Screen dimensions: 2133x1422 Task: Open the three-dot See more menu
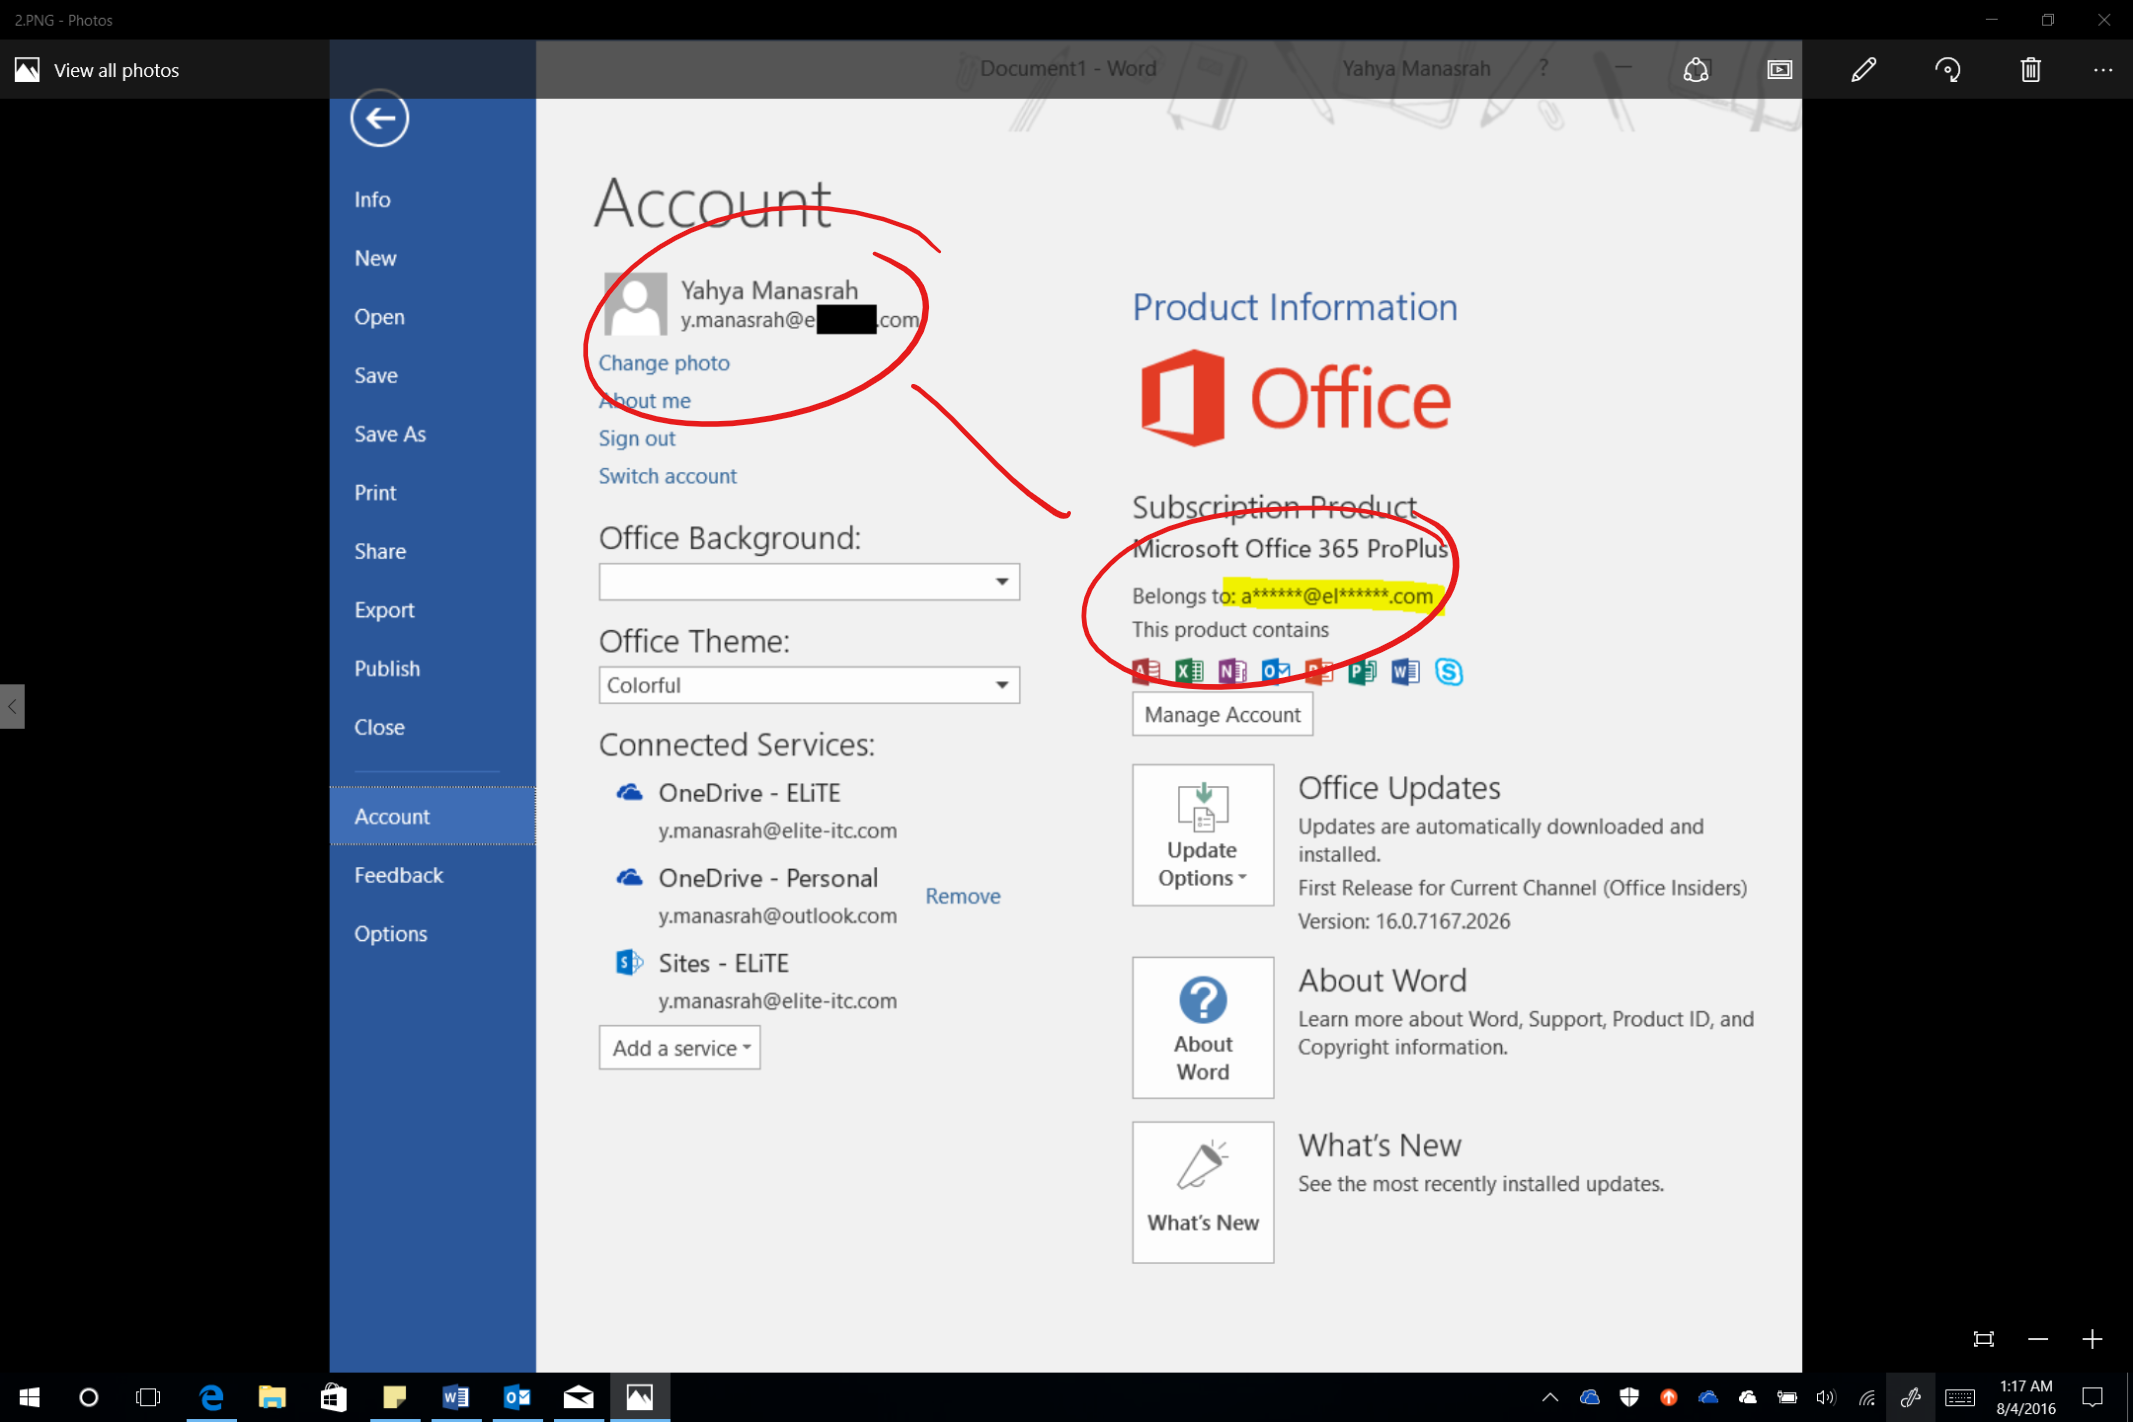click(2103, 70)
